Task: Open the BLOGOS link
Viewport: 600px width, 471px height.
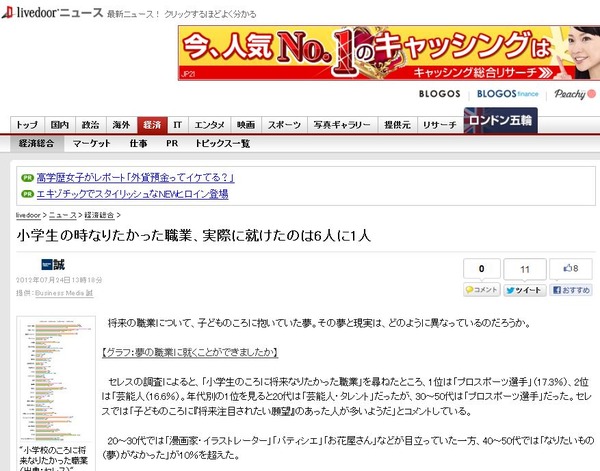Action: pyautogui.click(x=439, y=94)
